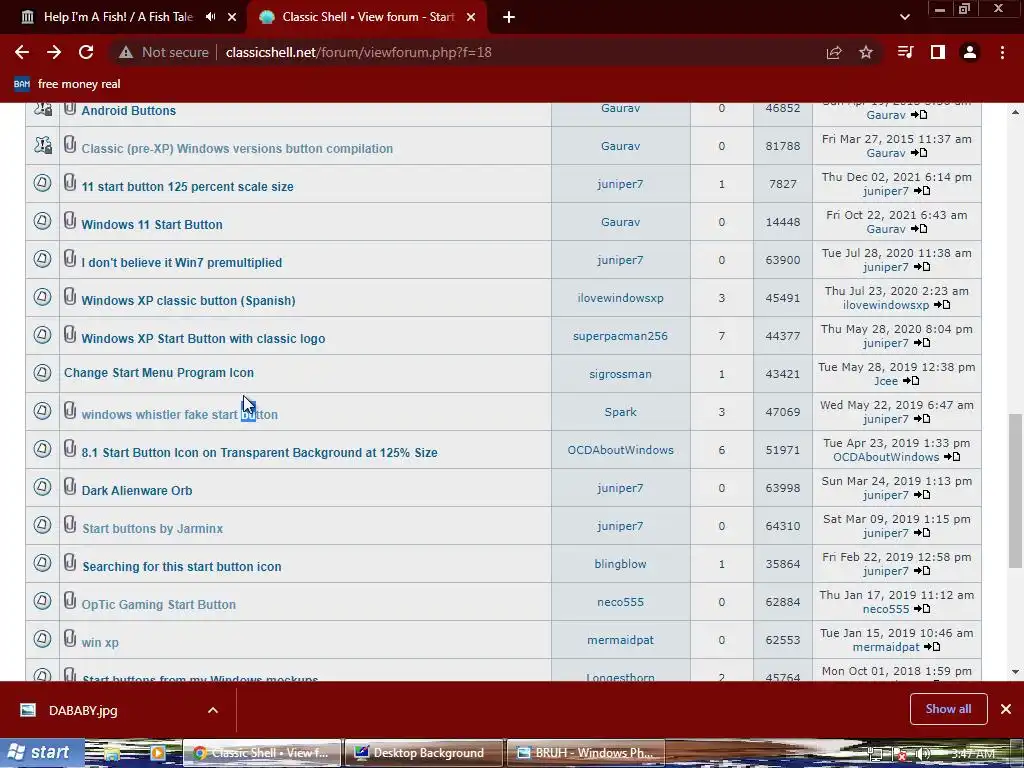Open Searching for this start button icon
The width and height of the screenshot is (1024, 768).
click(182, 566)
